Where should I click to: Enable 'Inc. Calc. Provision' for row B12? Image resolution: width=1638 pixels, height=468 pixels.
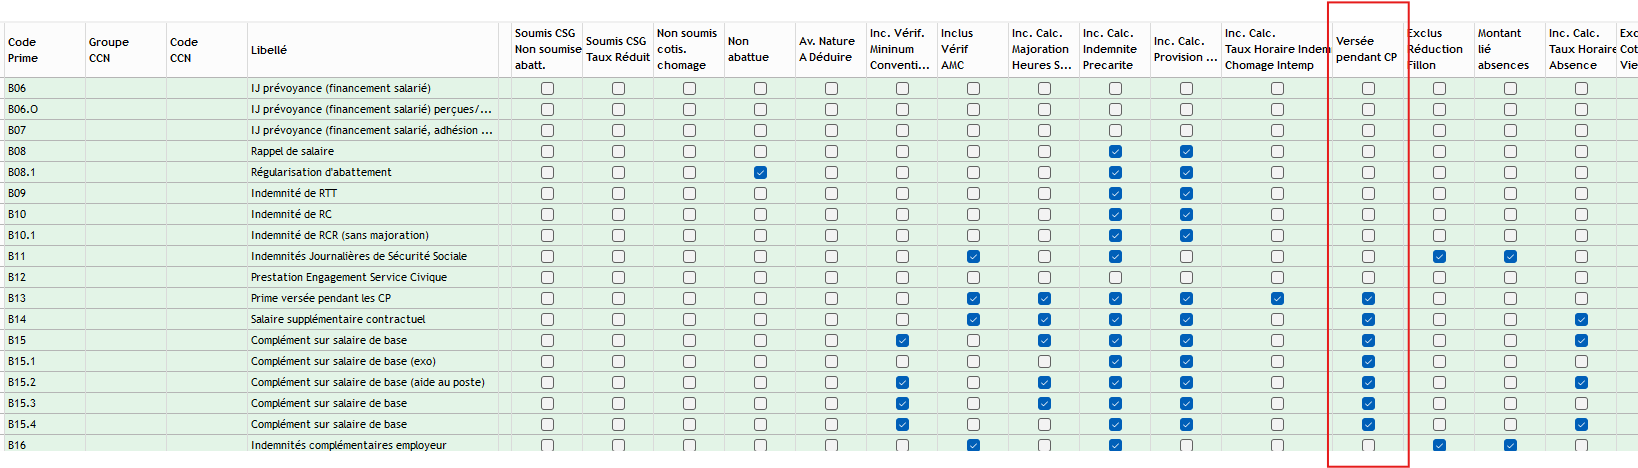[1186, 277]
